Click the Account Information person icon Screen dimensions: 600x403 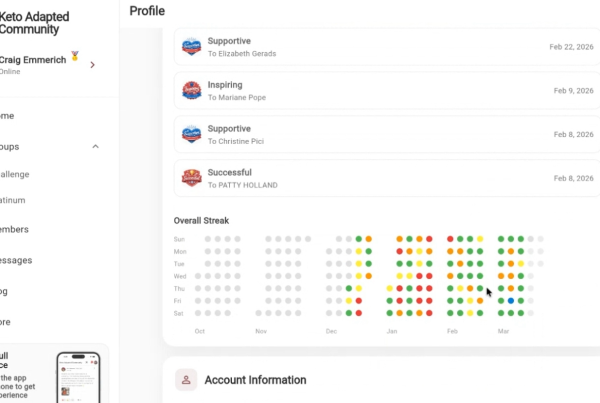pyautogui.click(x=186, y=380)
